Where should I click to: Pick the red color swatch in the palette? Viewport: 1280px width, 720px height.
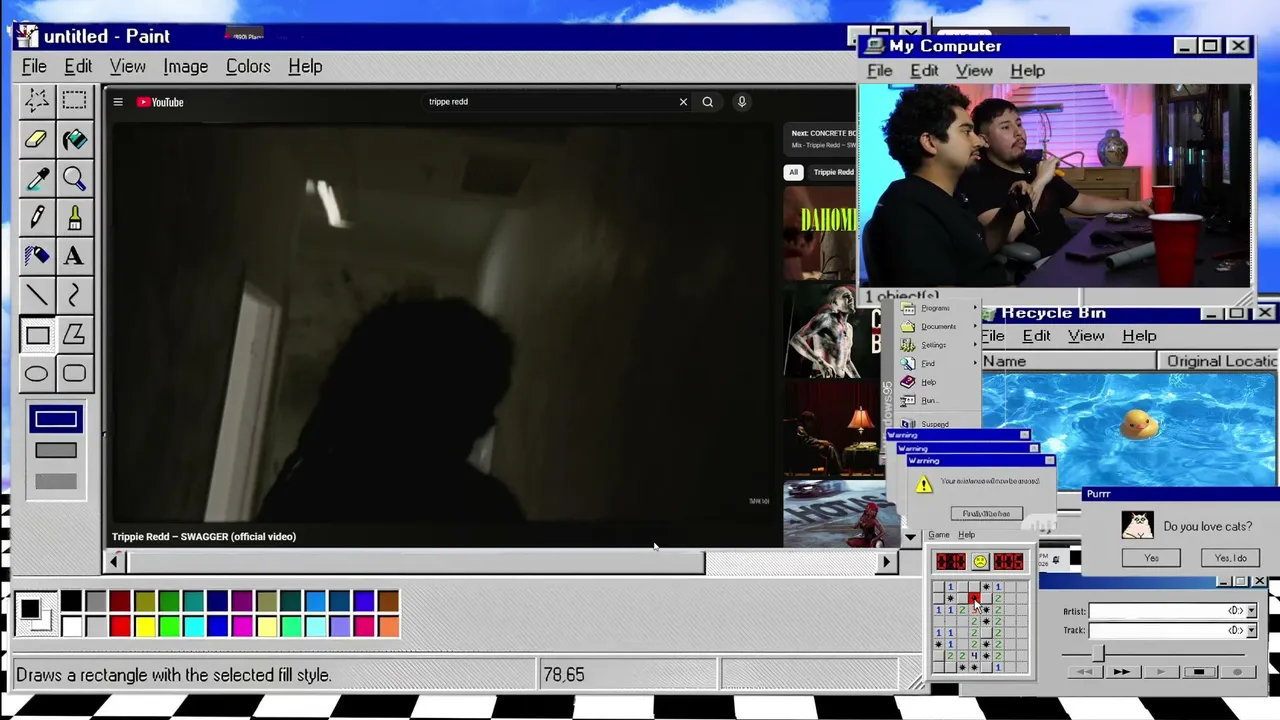(120, 627)
